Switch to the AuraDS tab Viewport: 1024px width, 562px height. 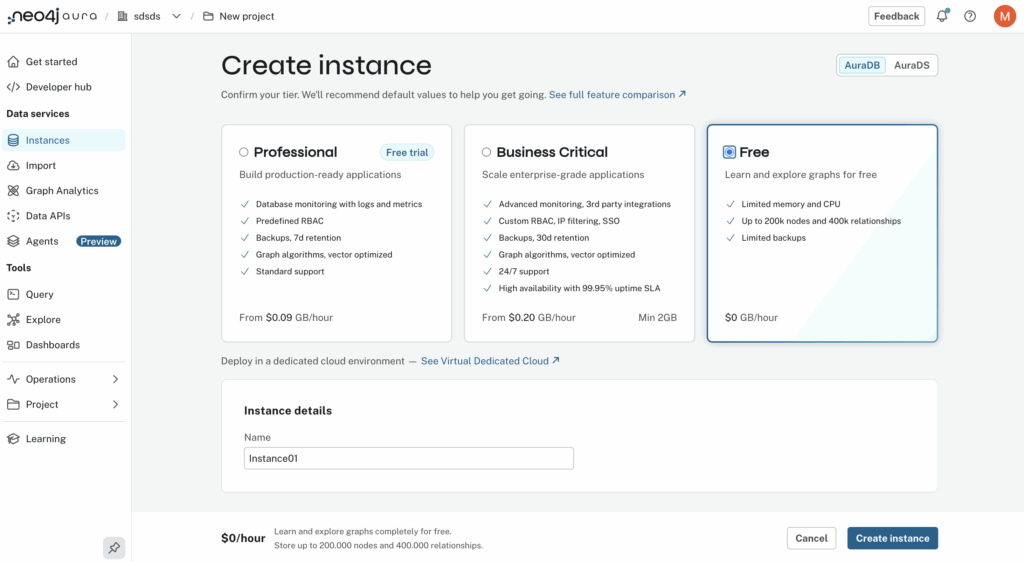tap(911, 65)
